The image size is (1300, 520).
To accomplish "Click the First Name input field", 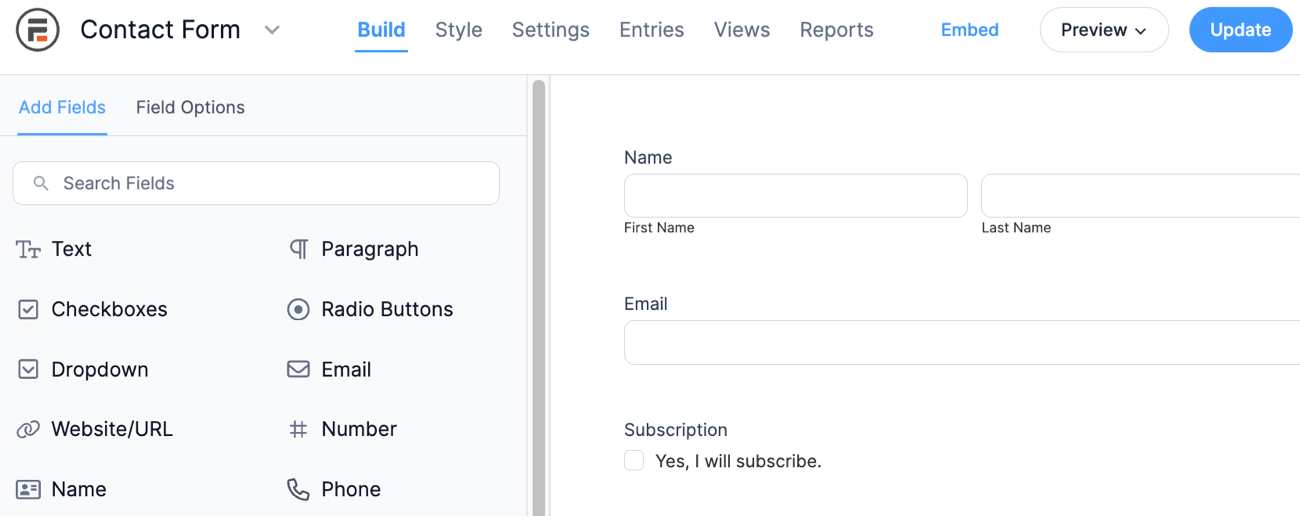I will click(x=796, y=196).
